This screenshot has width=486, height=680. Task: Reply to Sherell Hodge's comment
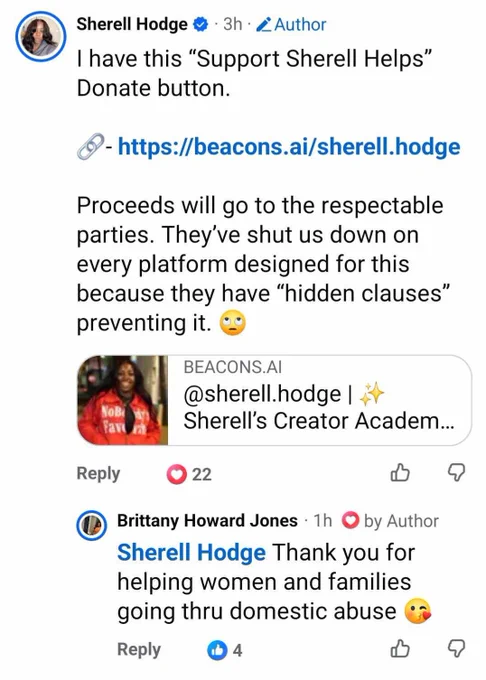coord(98,473)
